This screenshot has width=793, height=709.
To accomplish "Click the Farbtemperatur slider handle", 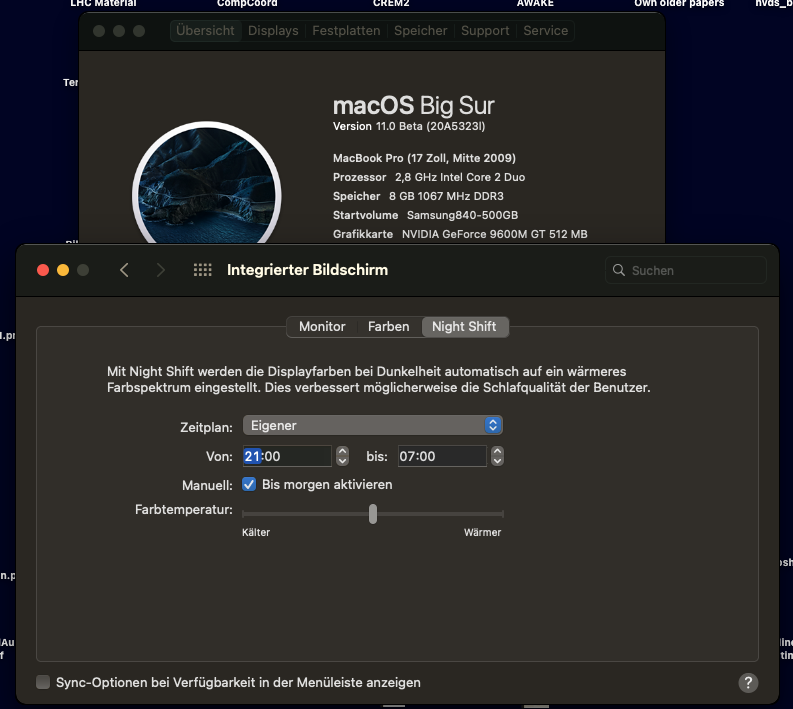I will (x=373, y=514).
